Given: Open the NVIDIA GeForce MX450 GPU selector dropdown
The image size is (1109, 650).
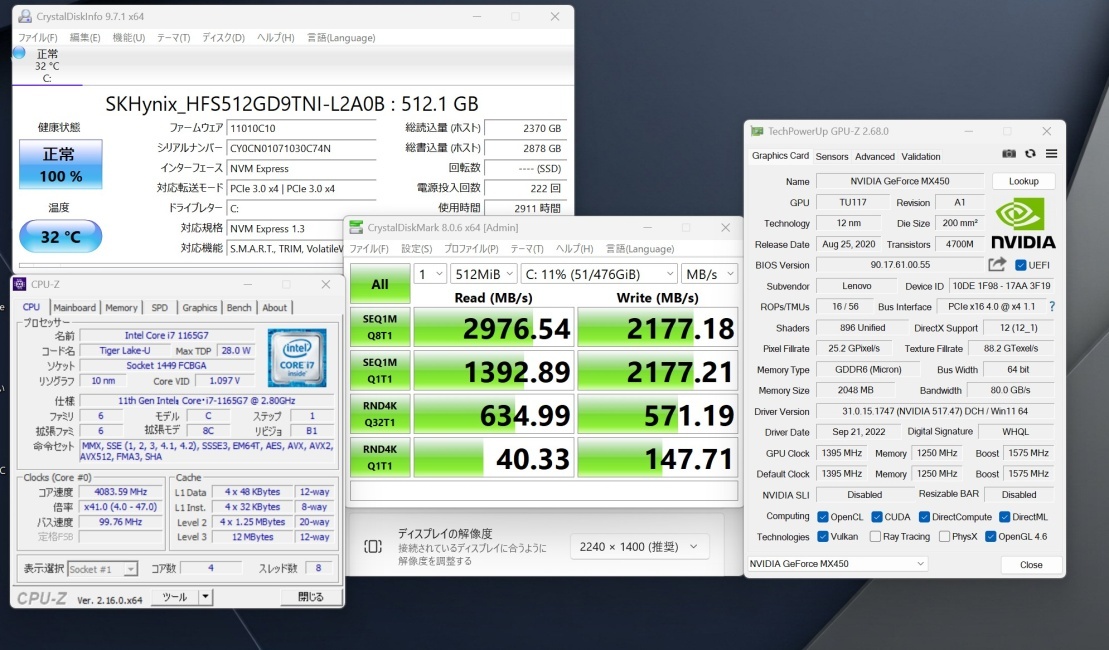Looking at the screenshot, I should pos(838,564).
